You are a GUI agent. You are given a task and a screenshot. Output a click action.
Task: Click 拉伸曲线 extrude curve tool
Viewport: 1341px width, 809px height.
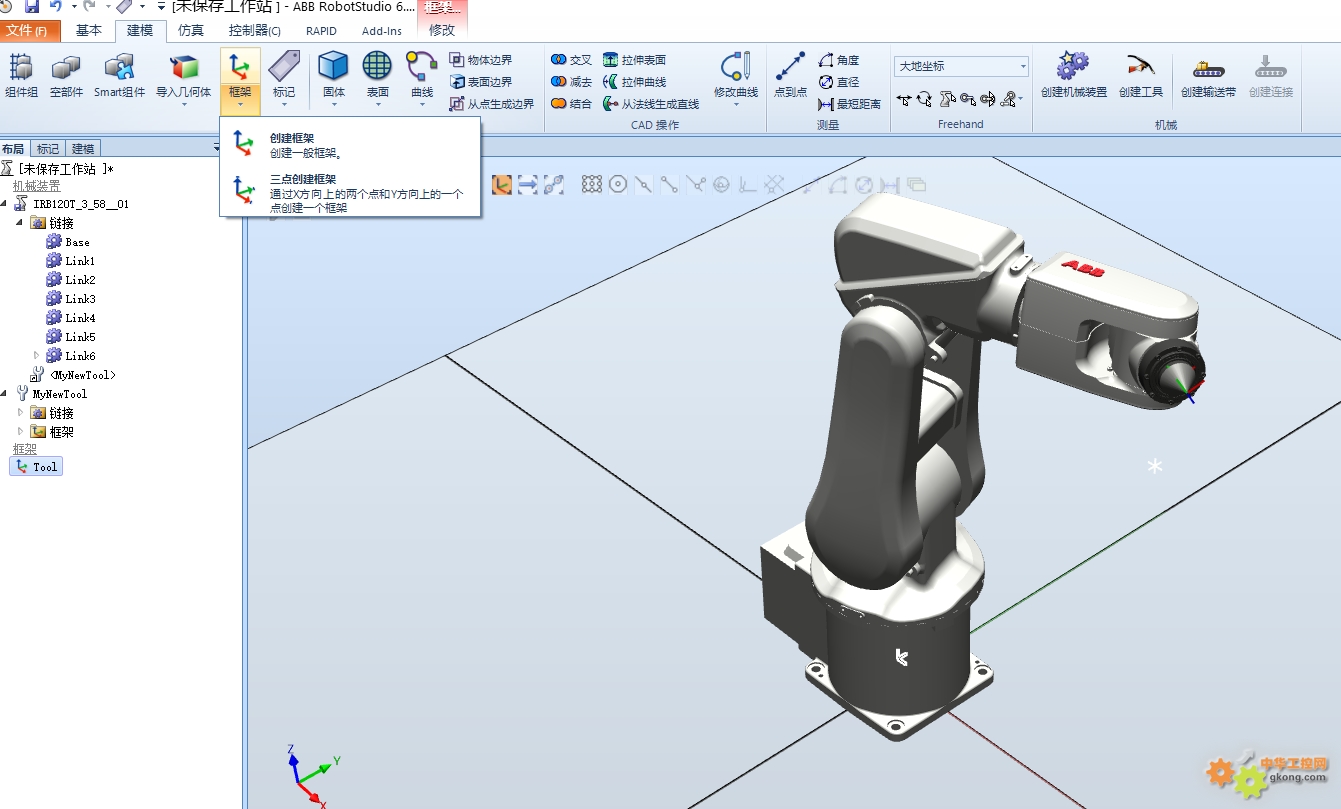tap(635, 82)
